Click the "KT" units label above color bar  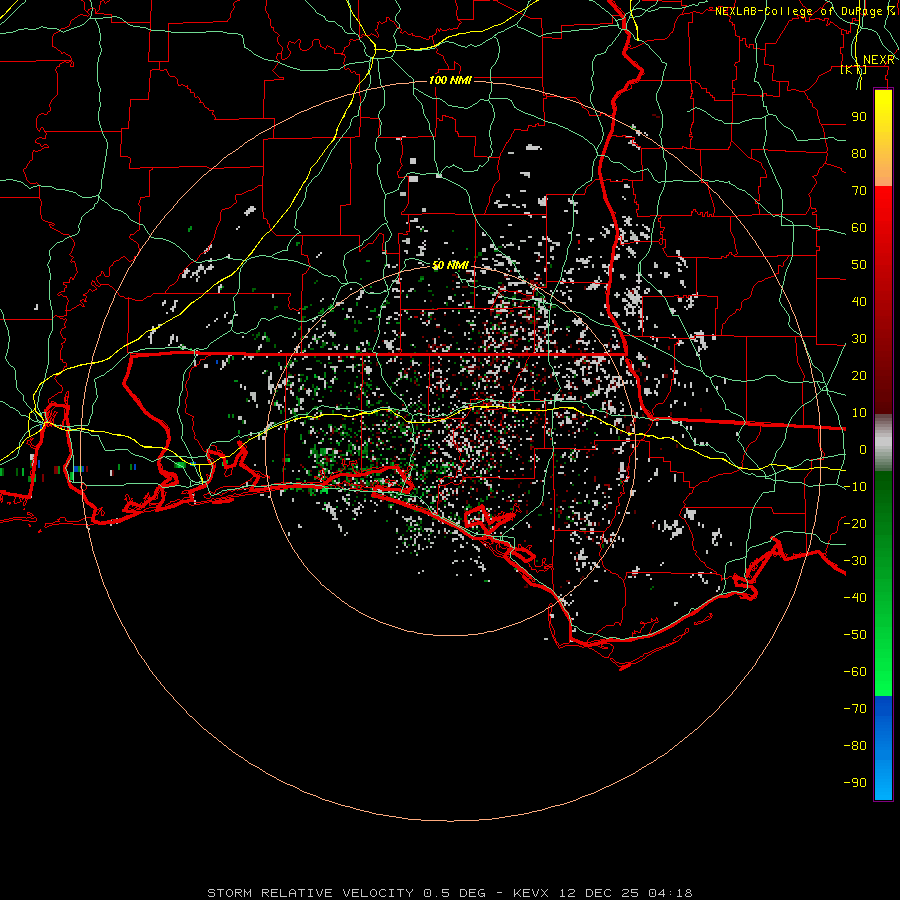tap(854, 70)
